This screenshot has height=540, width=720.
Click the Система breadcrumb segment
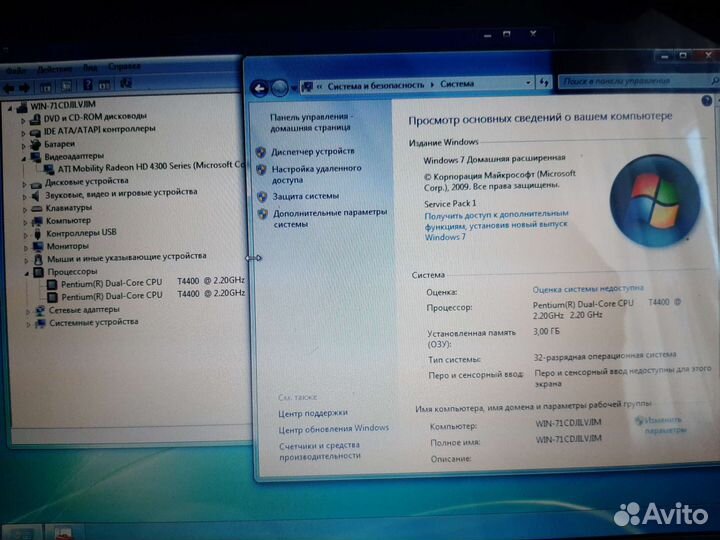tap(457, 84)
